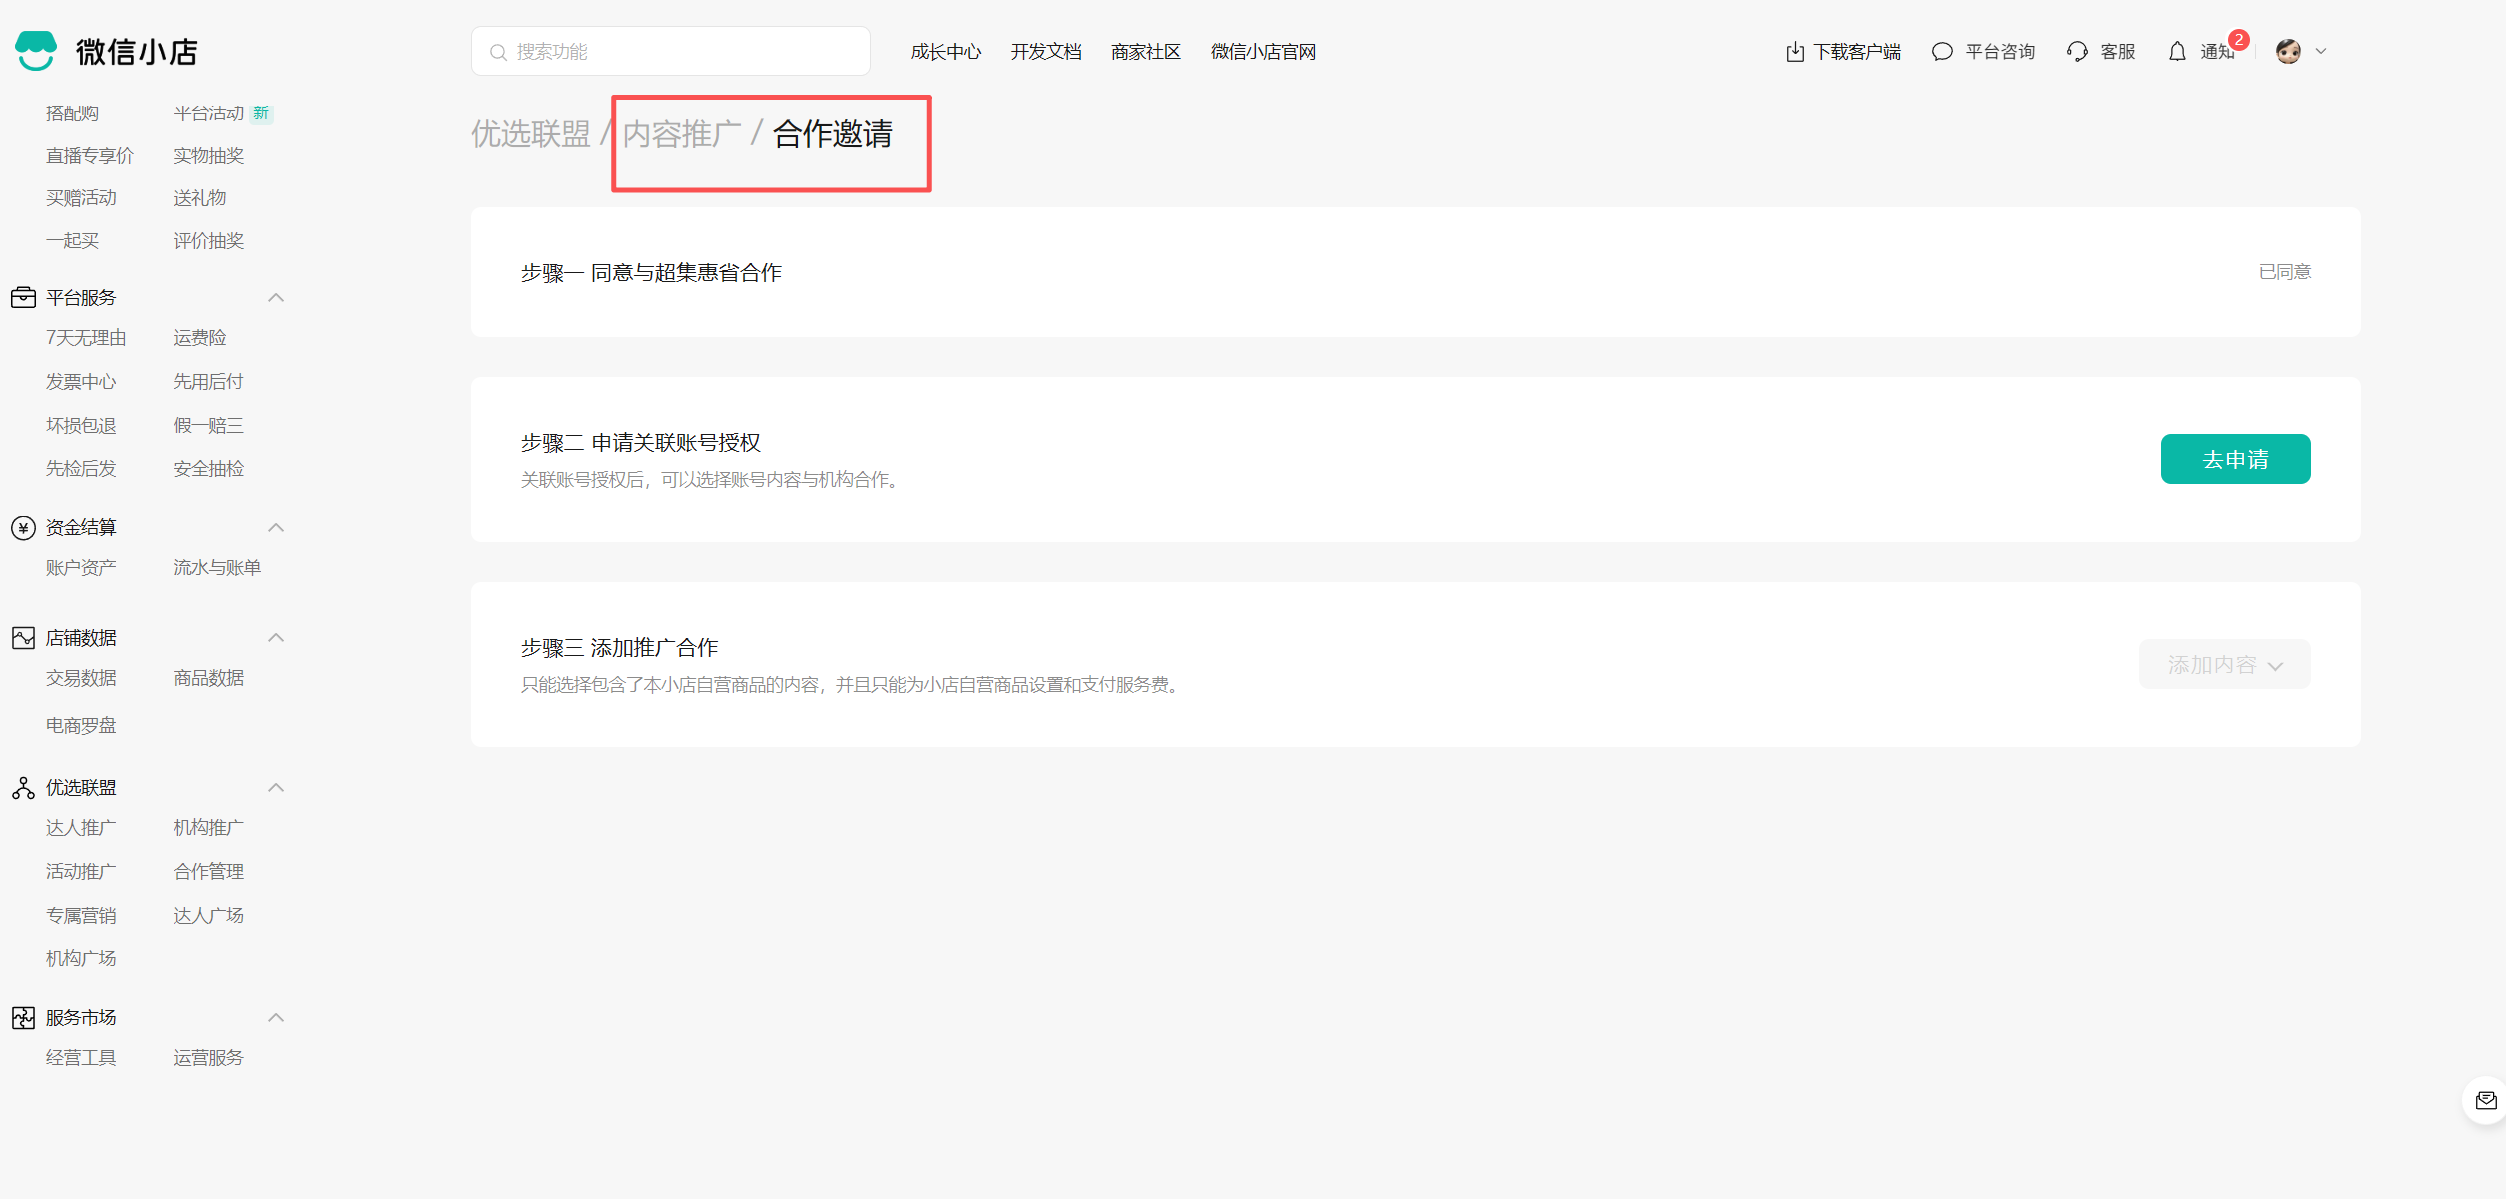Image resolution: width=2506 pixels, height=1199 pixels.
Task: Click the 去申请 button
Action: [x=2235, y=459]
